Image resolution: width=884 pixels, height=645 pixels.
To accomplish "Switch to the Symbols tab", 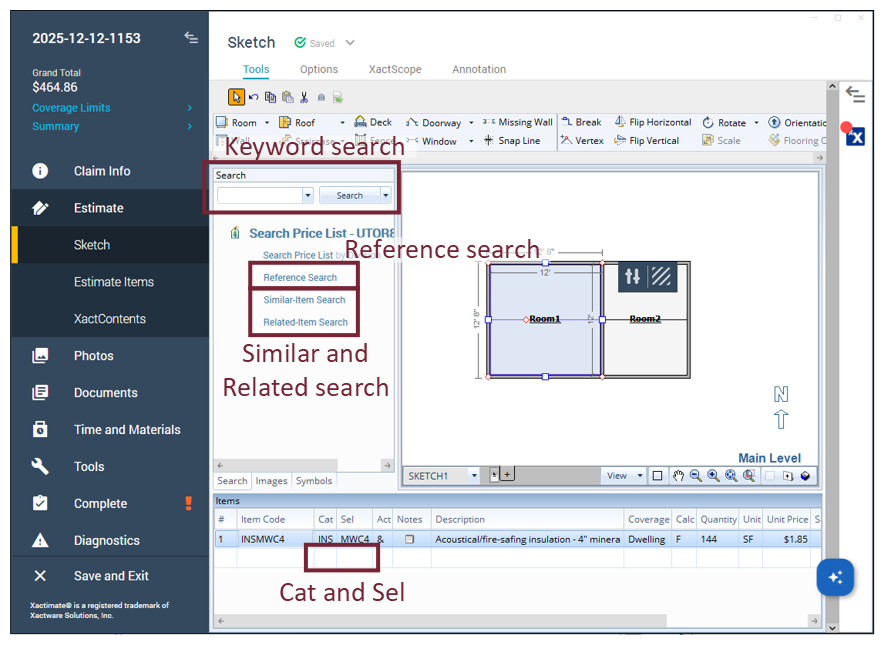I will (313, 481).
